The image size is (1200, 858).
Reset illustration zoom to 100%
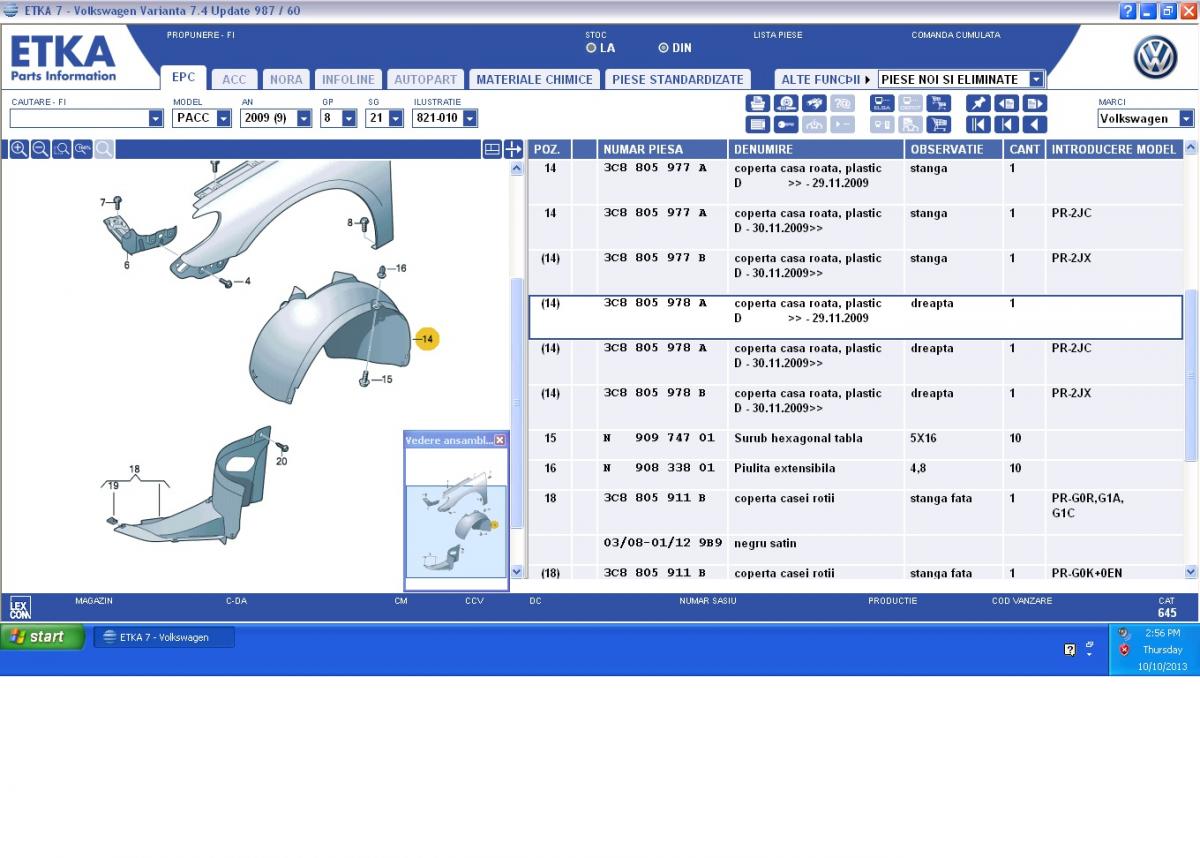83,149
